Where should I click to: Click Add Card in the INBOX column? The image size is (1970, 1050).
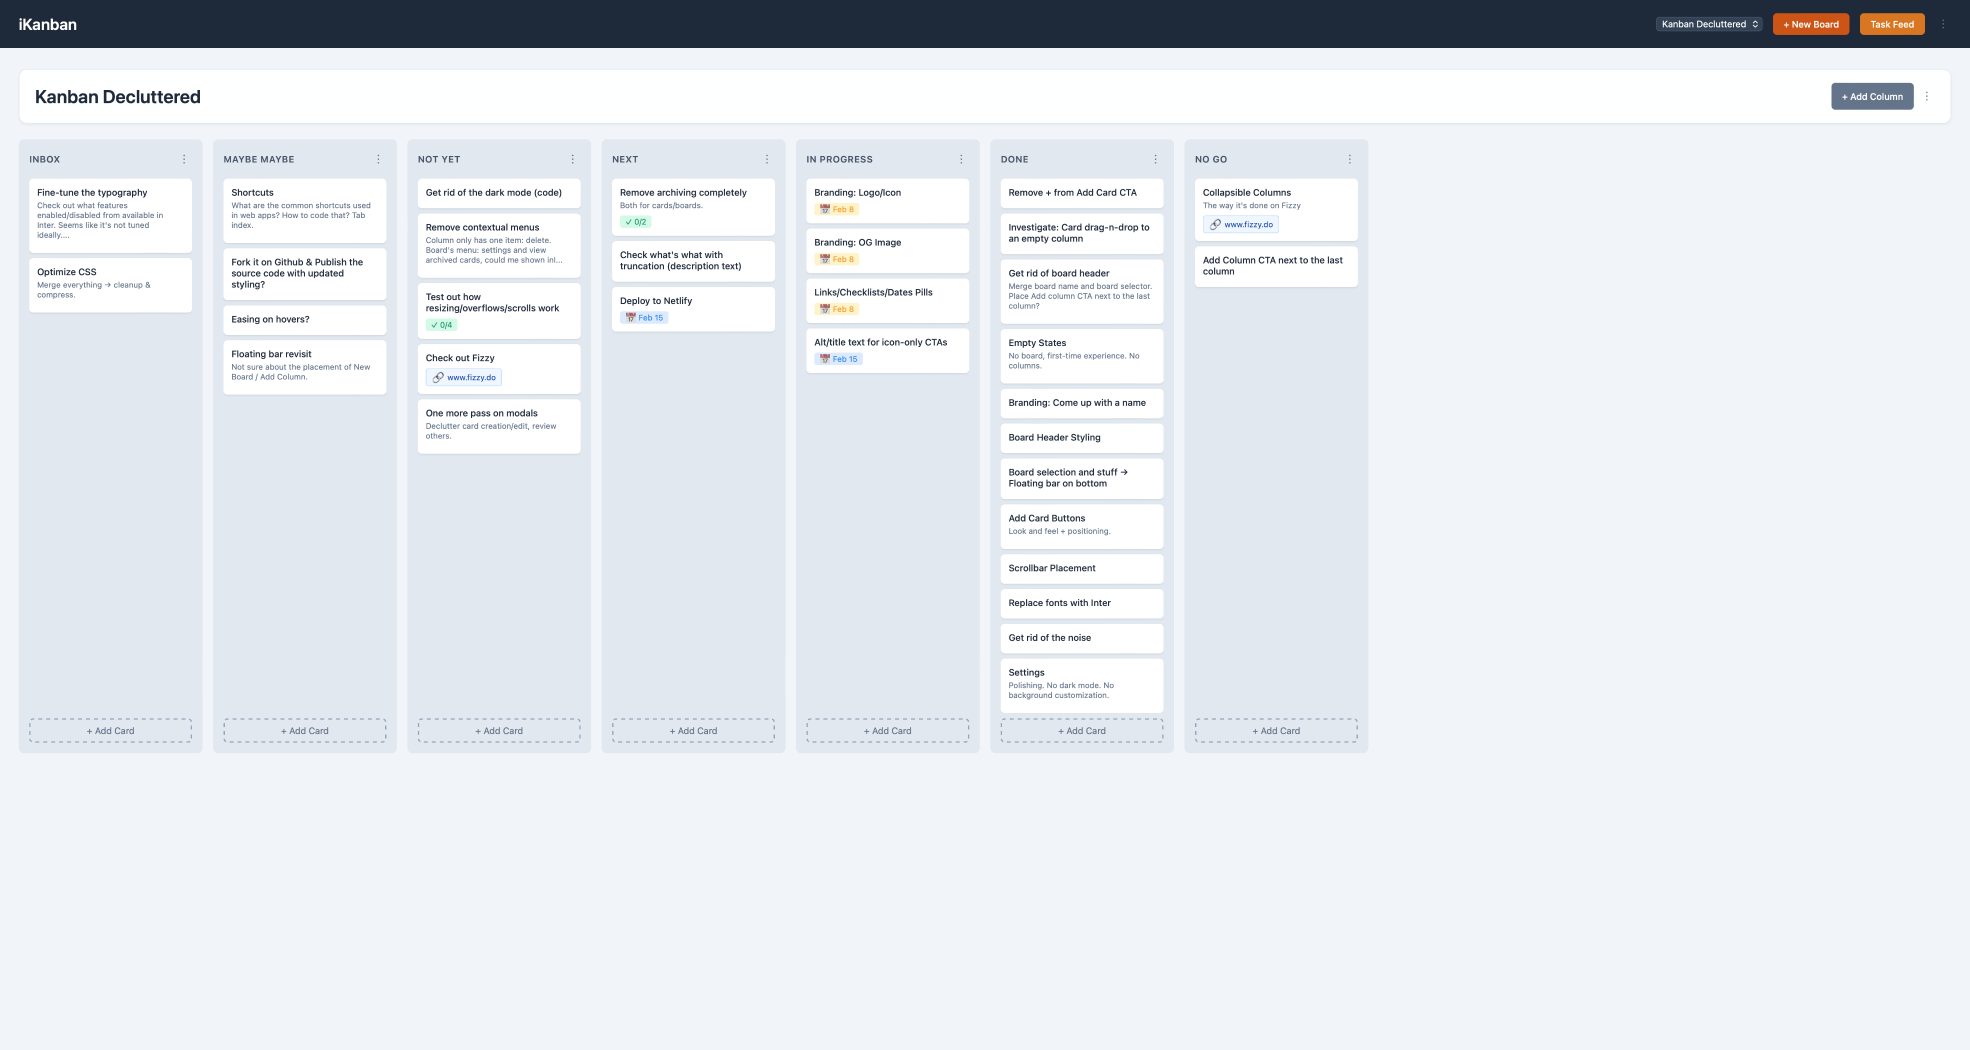pyautogui.click(x=110, y=731)
